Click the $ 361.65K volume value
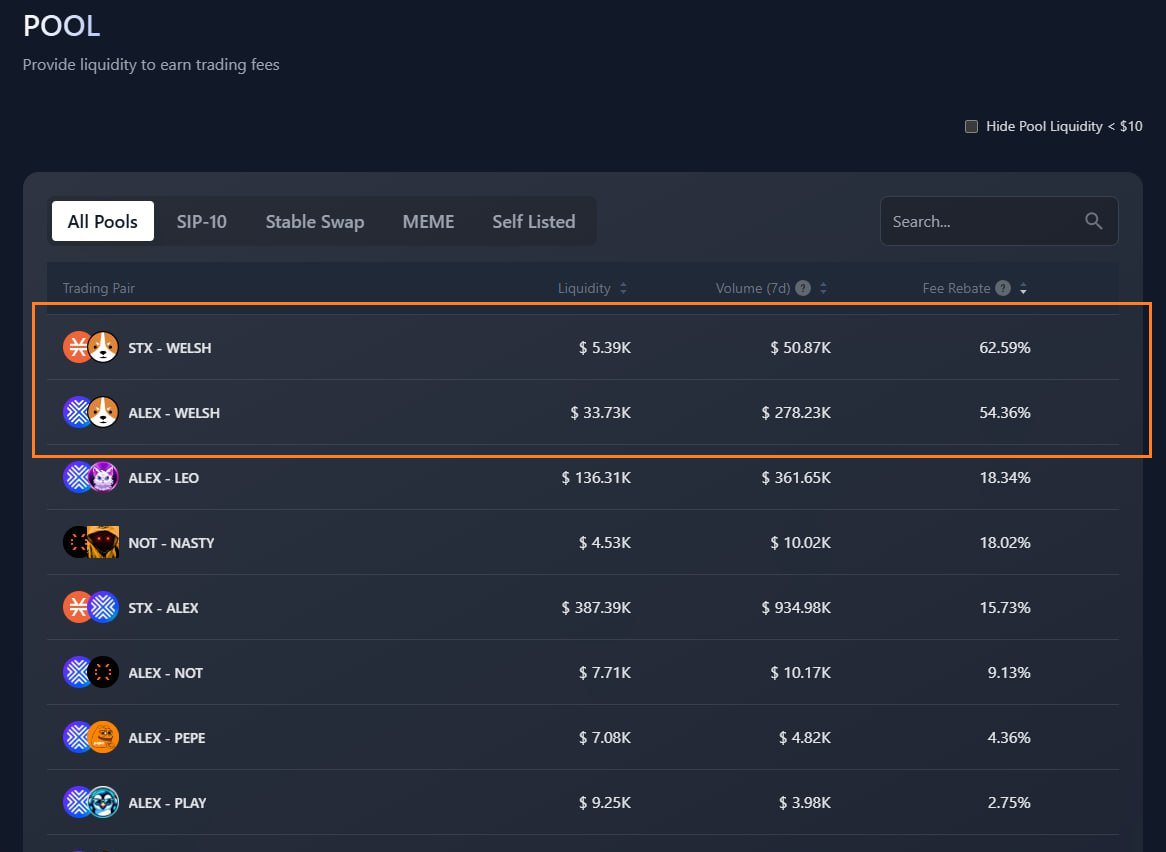The image size is (1166, 852). pos(796,477)
